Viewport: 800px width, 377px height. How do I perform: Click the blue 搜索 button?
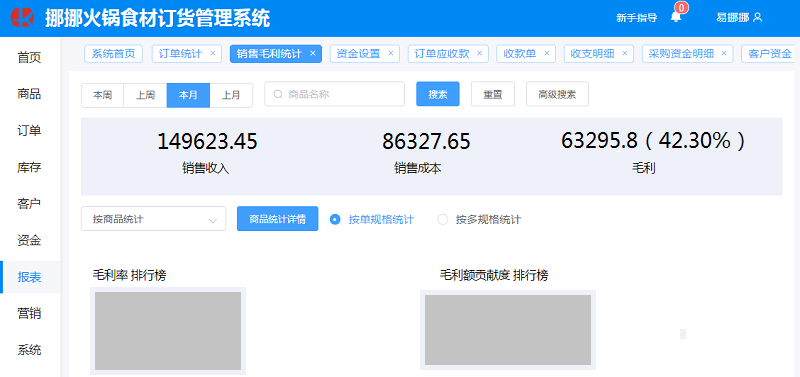438,94
